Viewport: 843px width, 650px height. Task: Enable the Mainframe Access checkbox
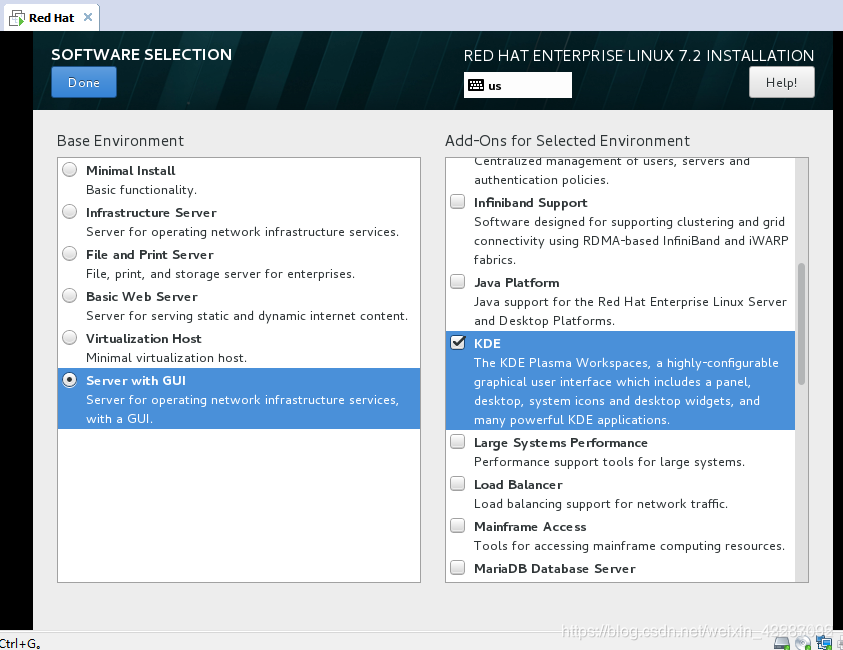[x=458, y=526]
